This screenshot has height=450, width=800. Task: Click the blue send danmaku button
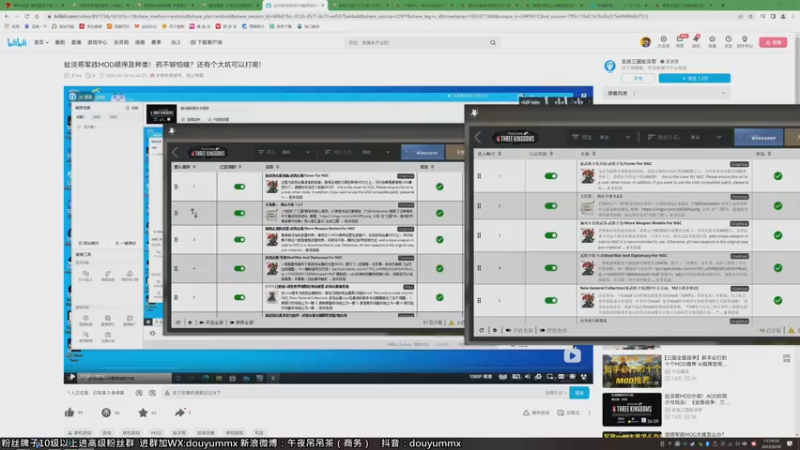click(x=579, y=393)
